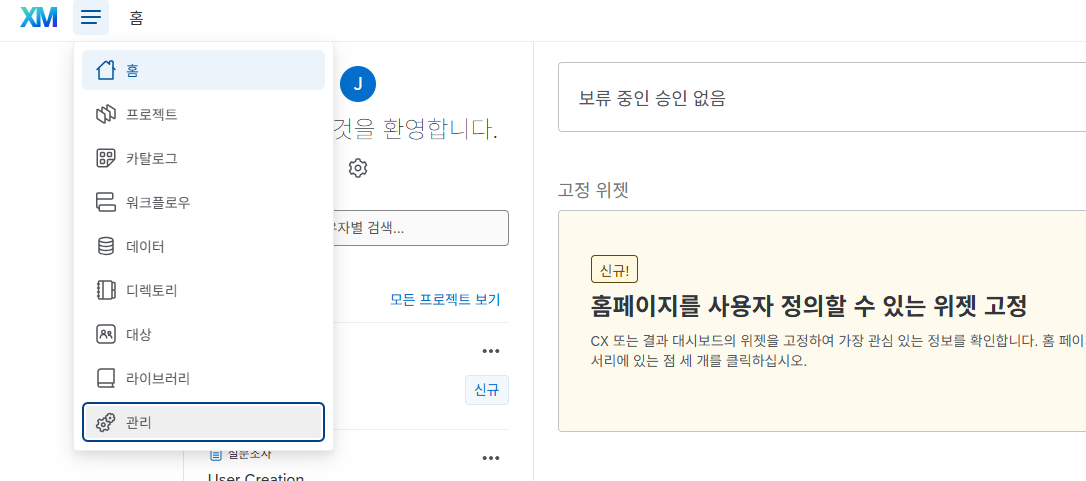This screenshot has height=481, width=1086.
Task: Click 모든 프로젝트 보기 link
Action: pyautogui.click(x=445, y=300)
